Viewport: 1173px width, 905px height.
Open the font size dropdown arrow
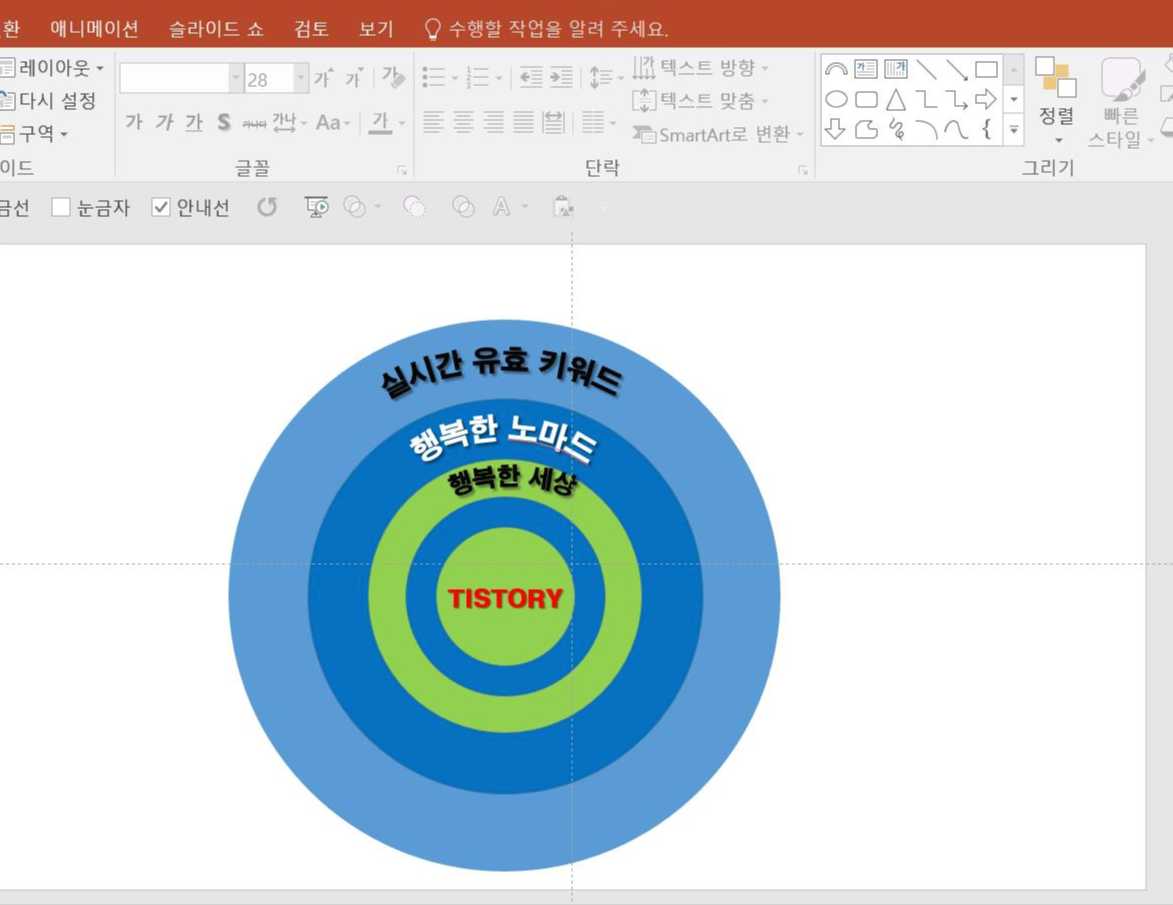tap(301, 78)
